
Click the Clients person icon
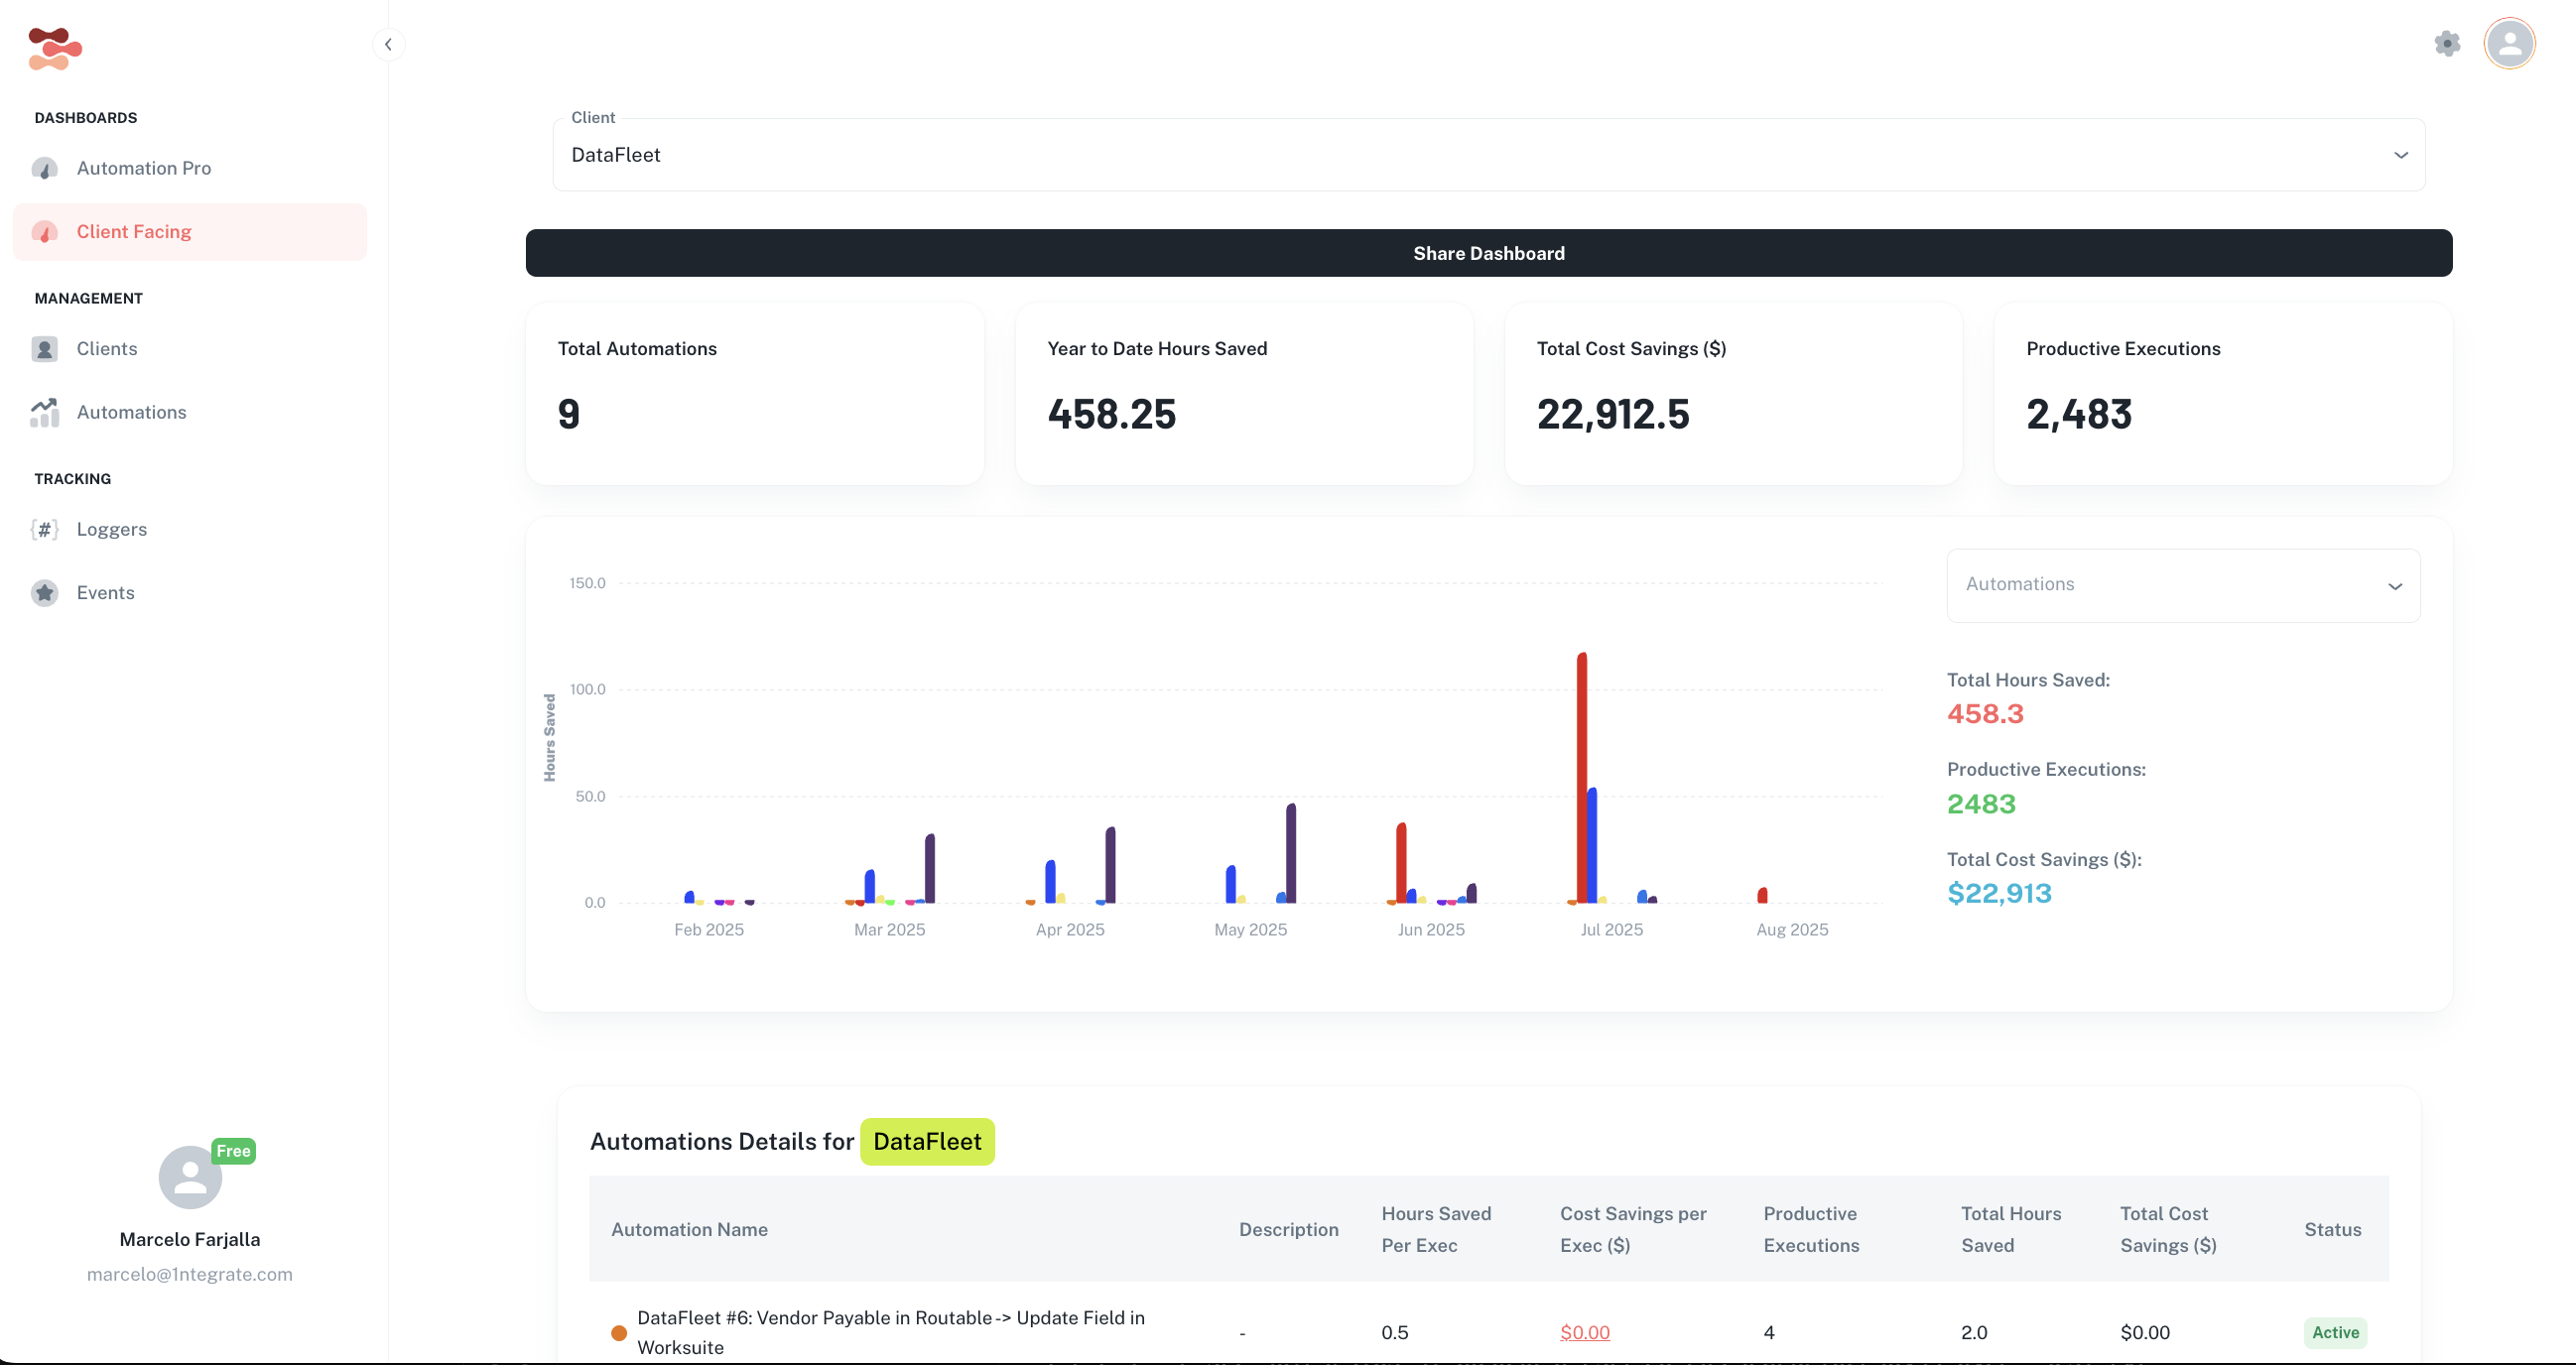tap(45, 349)
